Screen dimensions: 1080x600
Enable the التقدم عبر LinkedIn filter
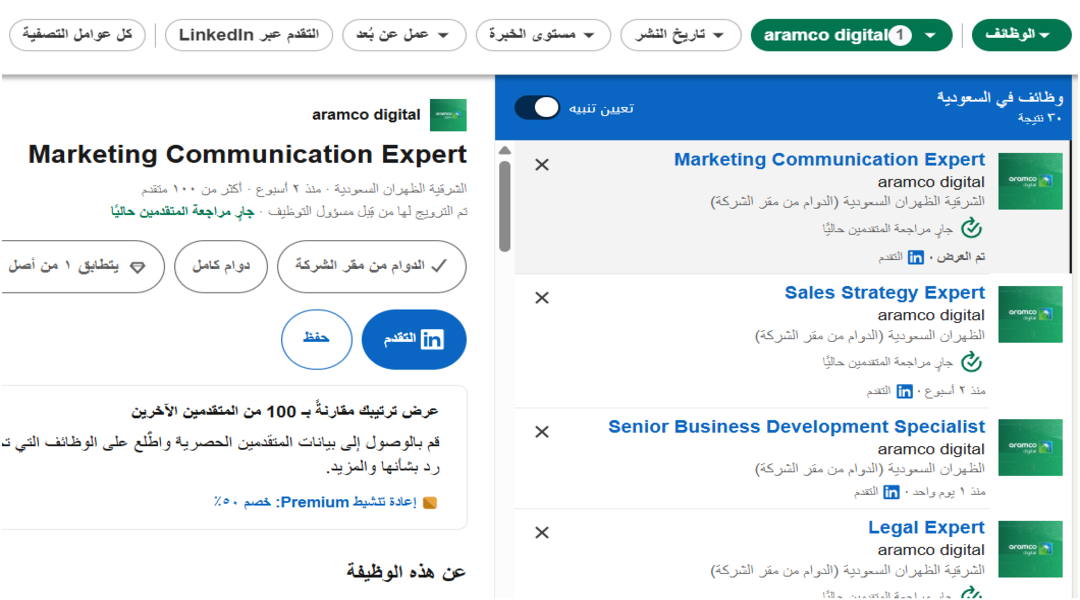248,35
